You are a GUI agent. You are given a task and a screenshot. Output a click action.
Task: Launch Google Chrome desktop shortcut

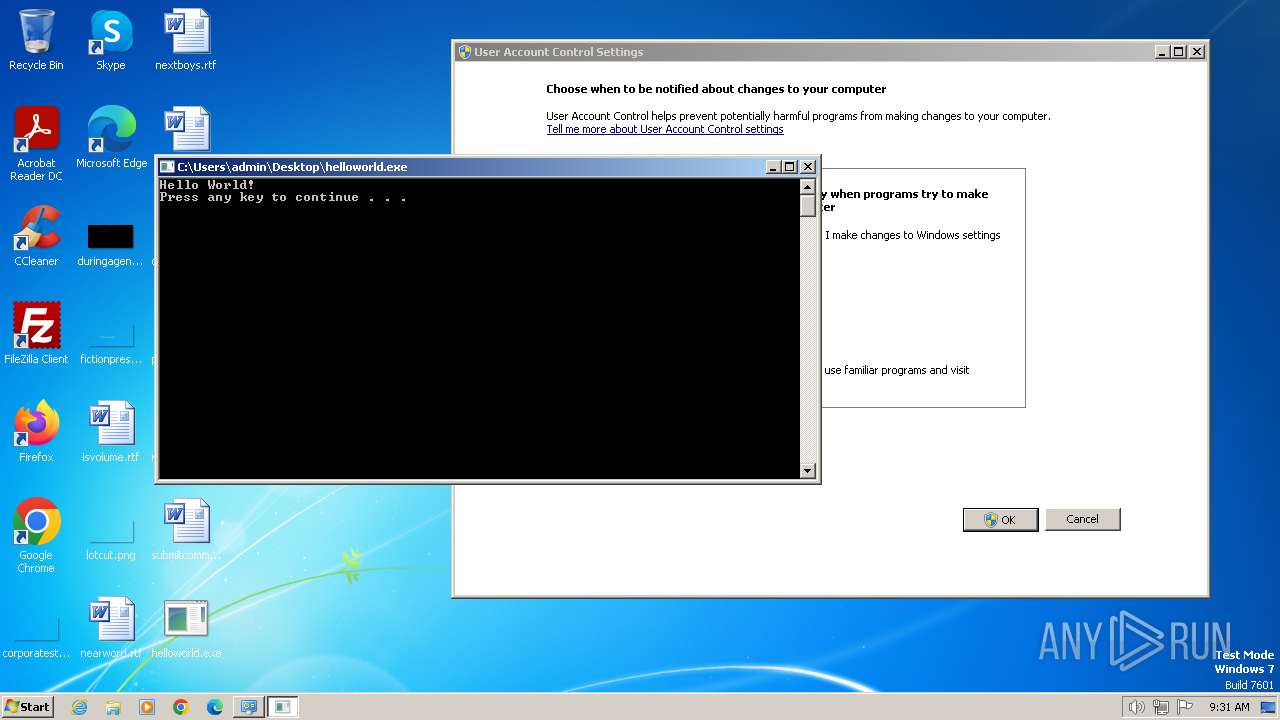36,536
